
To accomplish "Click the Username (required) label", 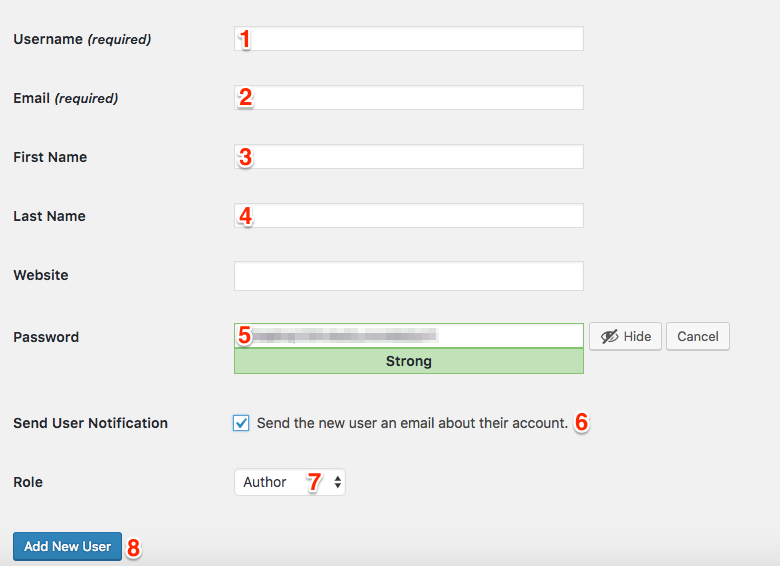I will click(82, 39).
